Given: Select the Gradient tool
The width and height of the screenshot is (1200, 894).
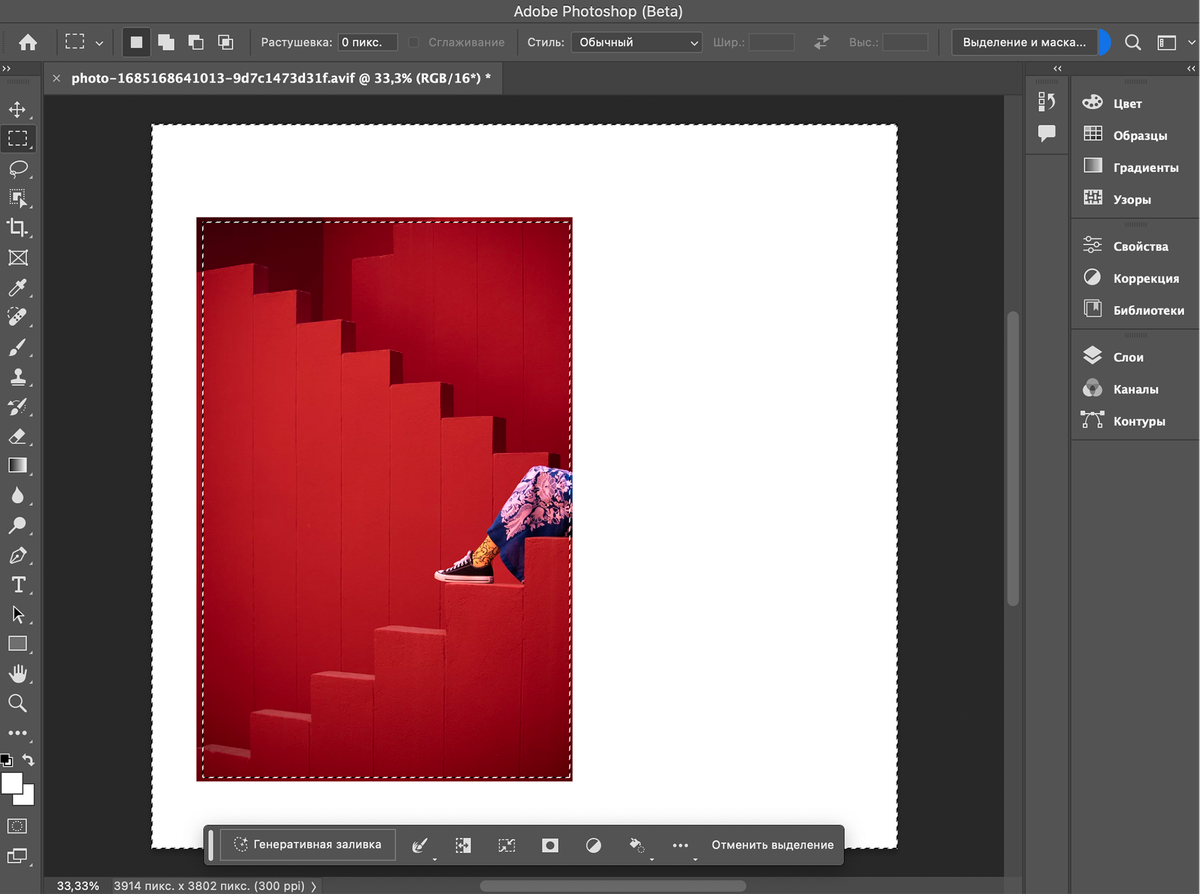Looking at the screenshot, I should click(x=17, y=465).
